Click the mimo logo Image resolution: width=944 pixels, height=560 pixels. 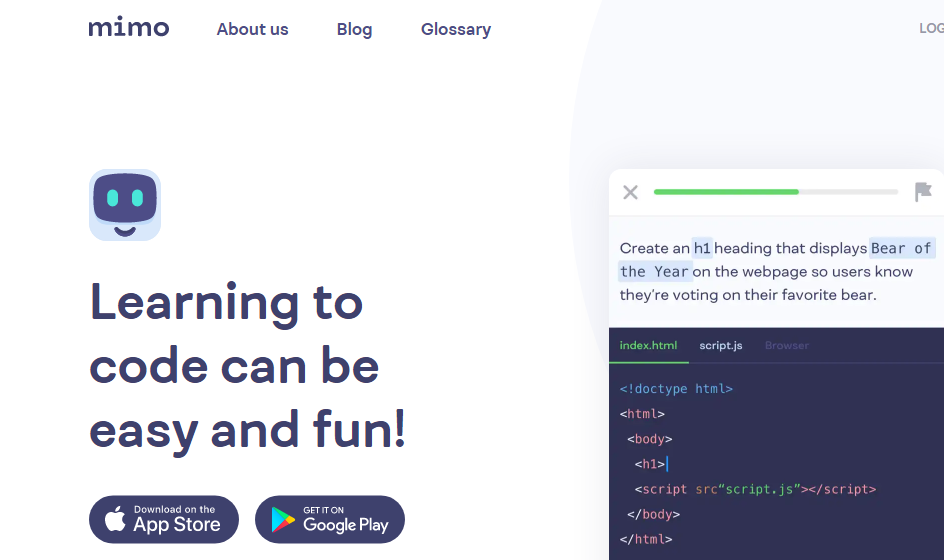coord(128,28)
